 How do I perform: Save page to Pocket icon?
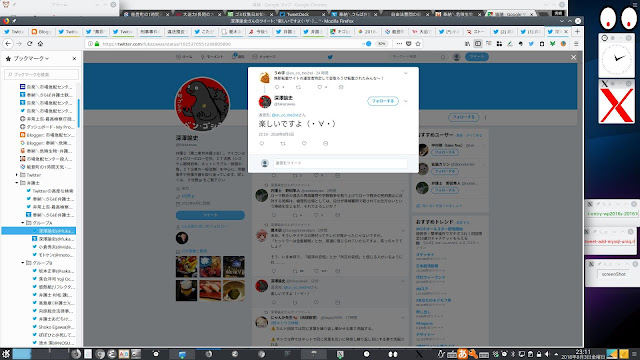tap(409, 44)
